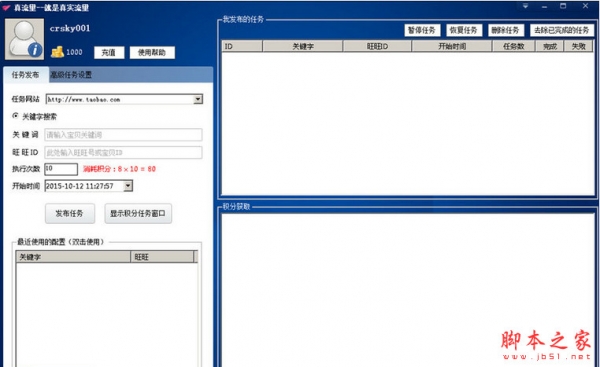Open the 开始时间 date picker dropdown
The height and width of the screenshot is (367, 600).
click(128, 186)
